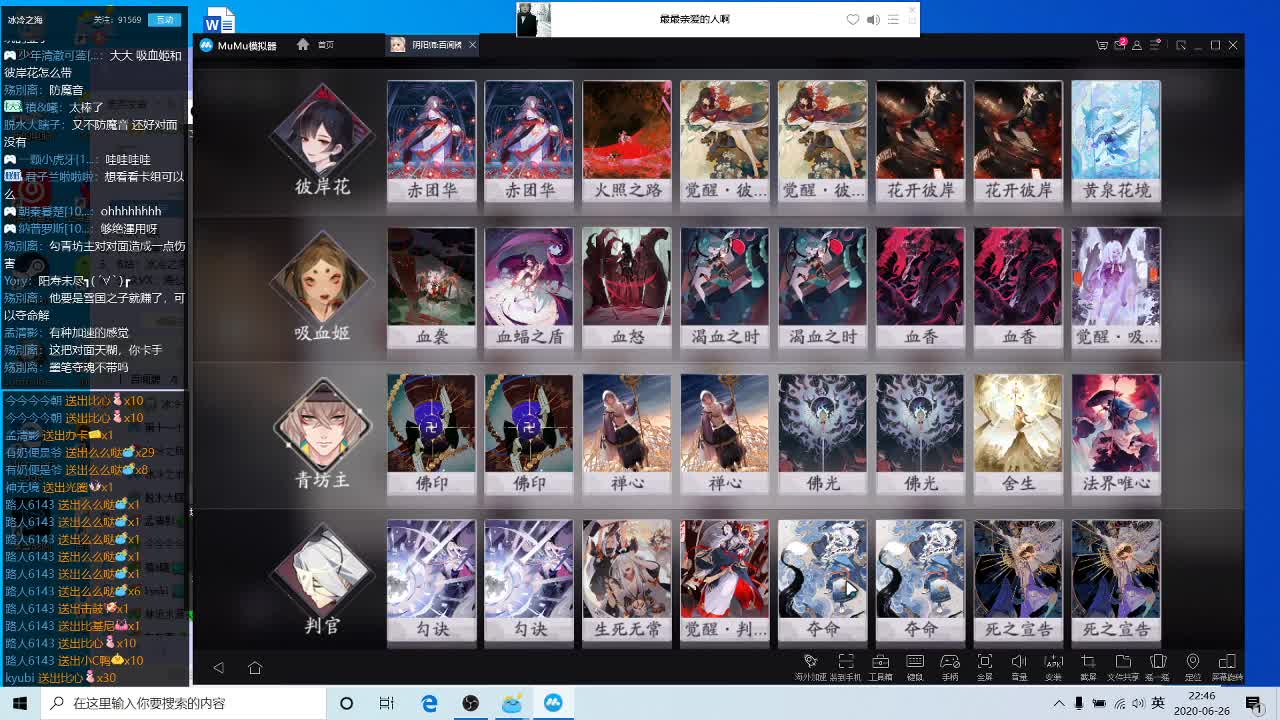The image size is (1280, 720).
Task: Switch the input language indicator 英
Action: (x=1158, y=703)
